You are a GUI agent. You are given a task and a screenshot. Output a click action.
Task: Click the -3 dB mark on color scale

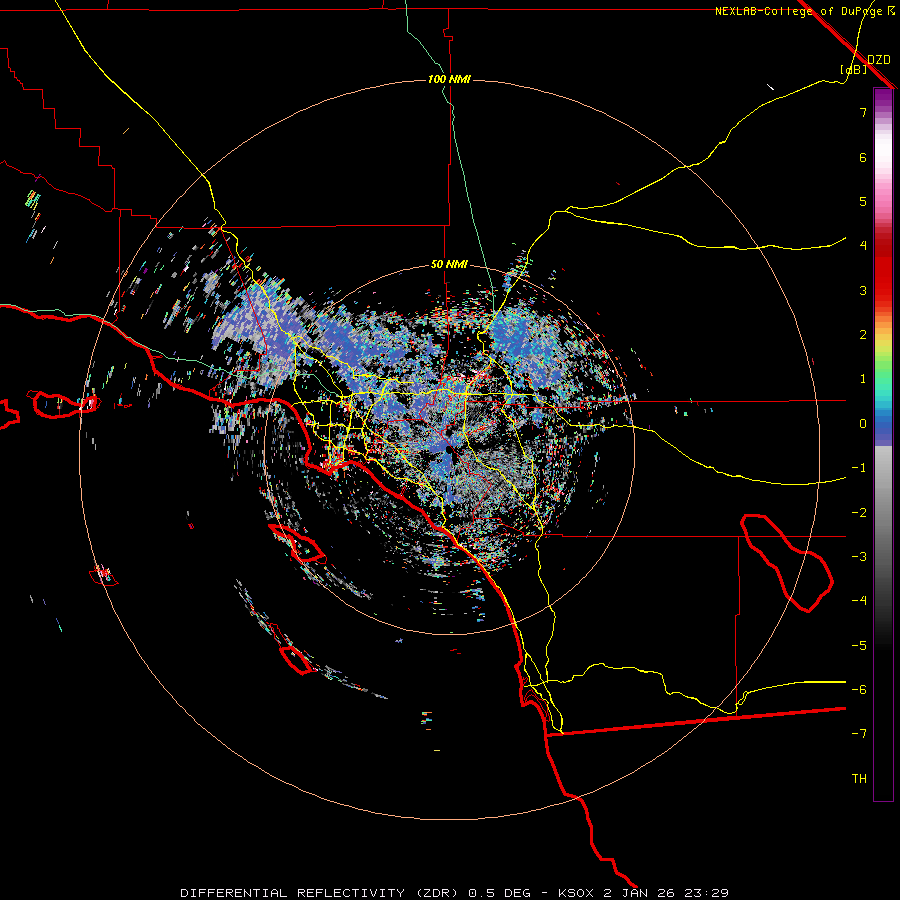[859, 557]
